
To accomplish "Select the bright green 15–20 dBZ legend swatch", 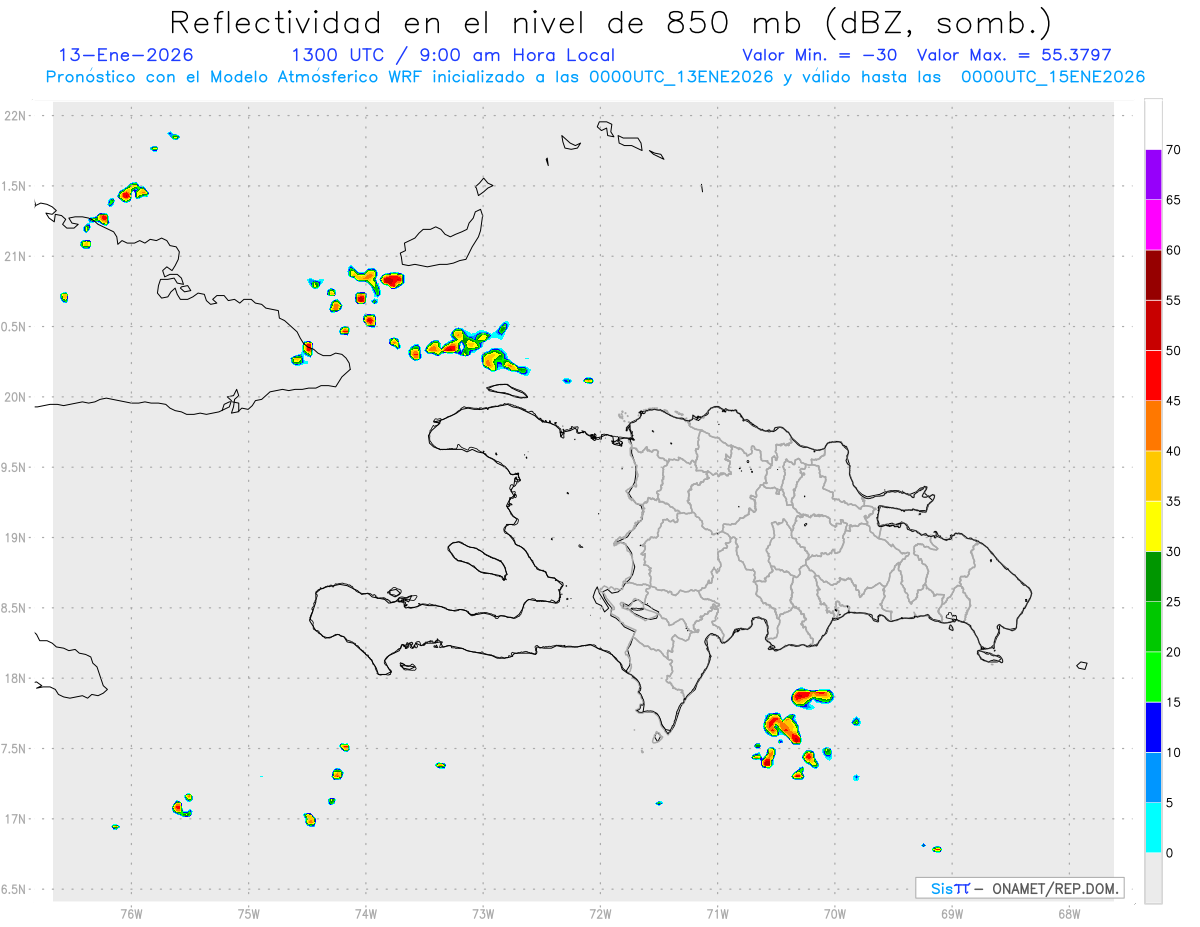I will point(1153,677).
